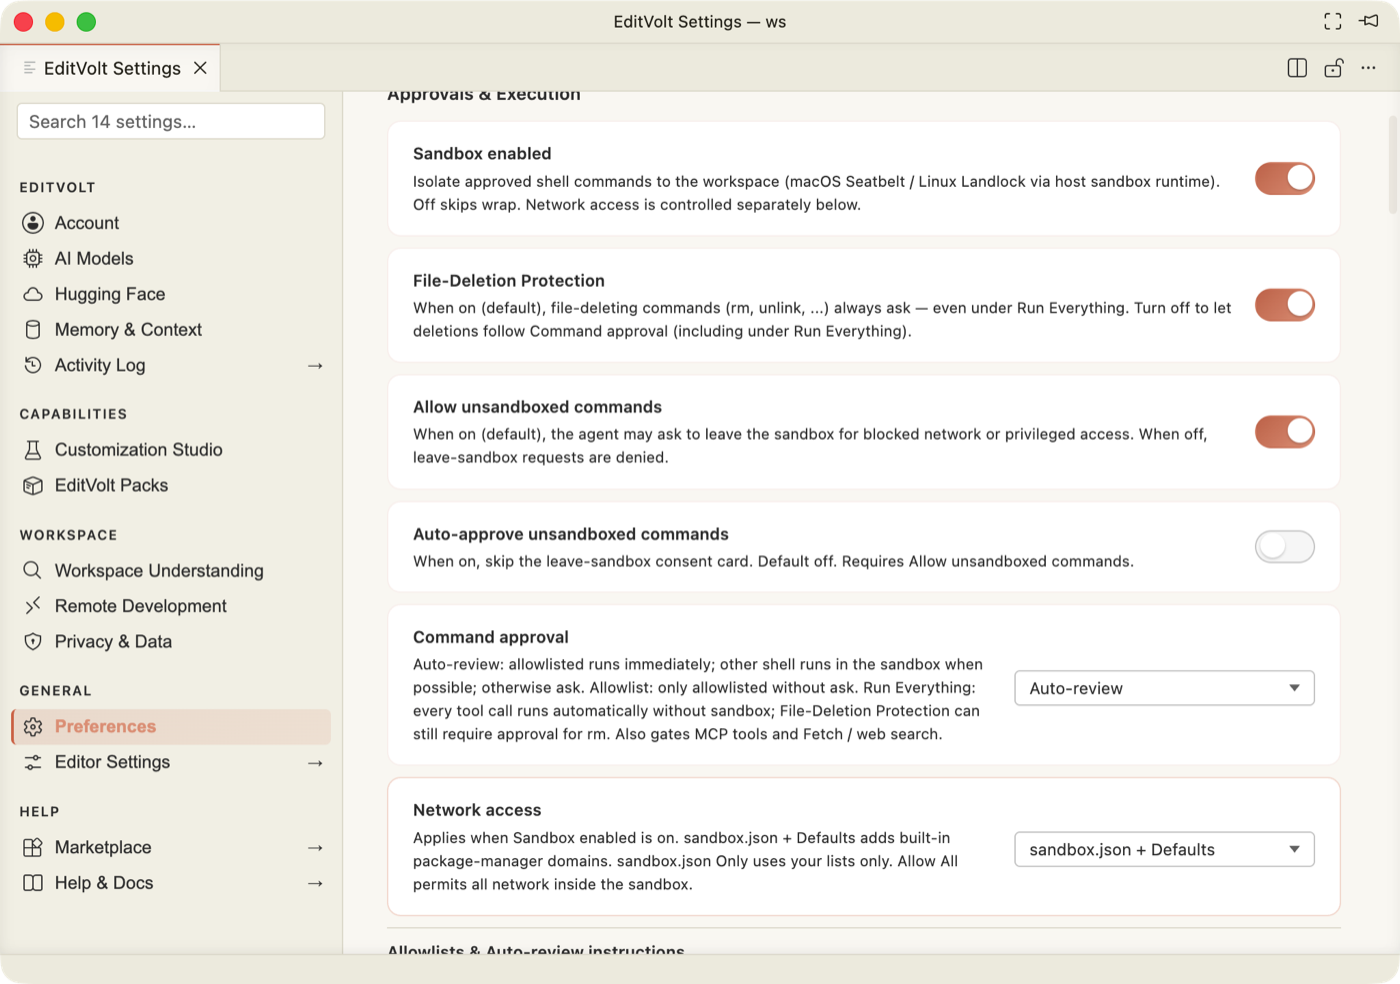Viewport: 1400px width, 984px height.
Task: Open the Command approval Auto-review dropdown
Action: [1164, 688]
